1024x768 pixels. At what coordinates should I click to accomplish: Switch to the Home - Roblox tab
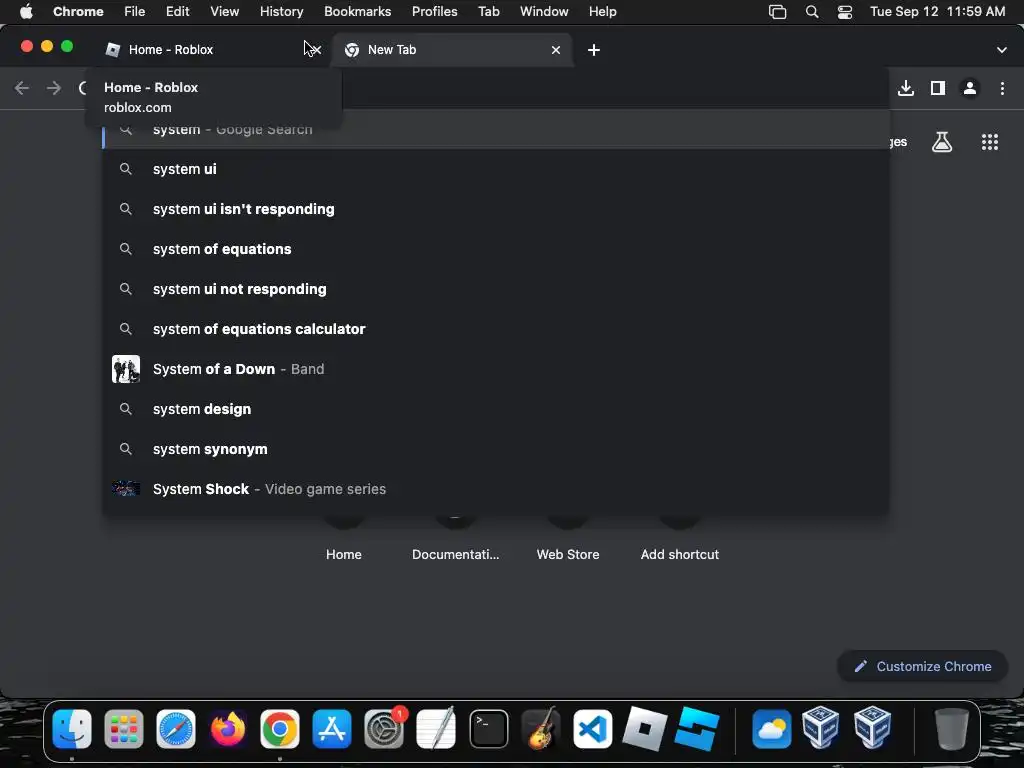[x=210, y=50]
